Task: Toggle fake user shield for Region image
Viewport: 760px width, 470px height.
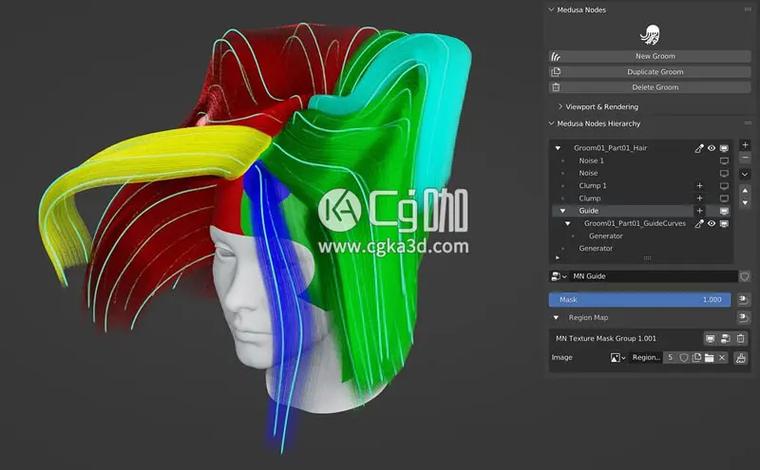Action: tap(683, 358)
